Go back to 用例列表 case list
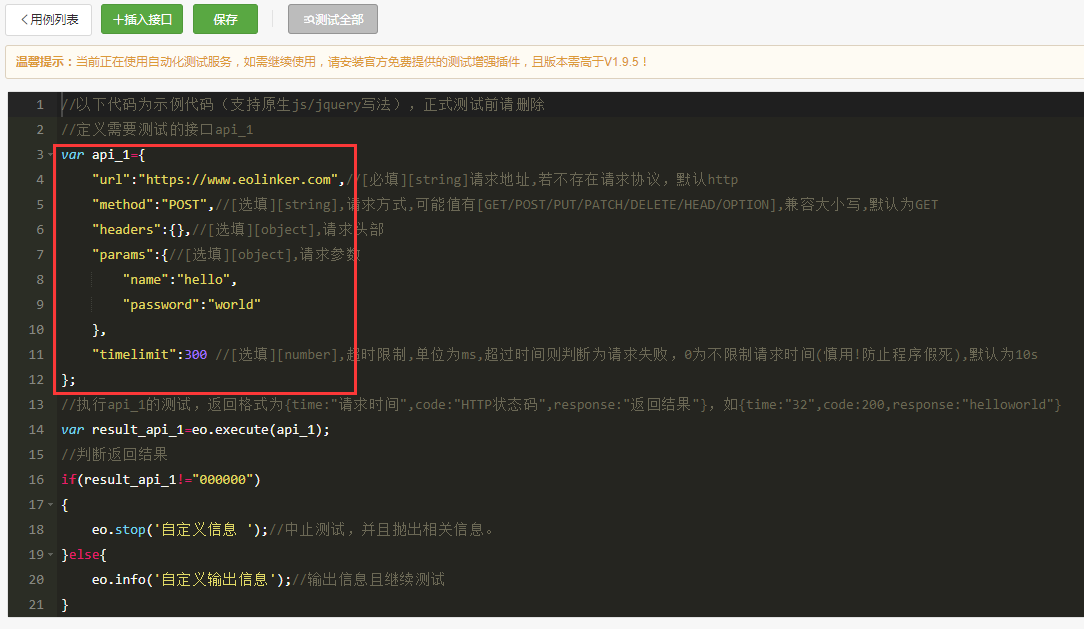Viewport: 1084px width, 629px height. (48, 19)
